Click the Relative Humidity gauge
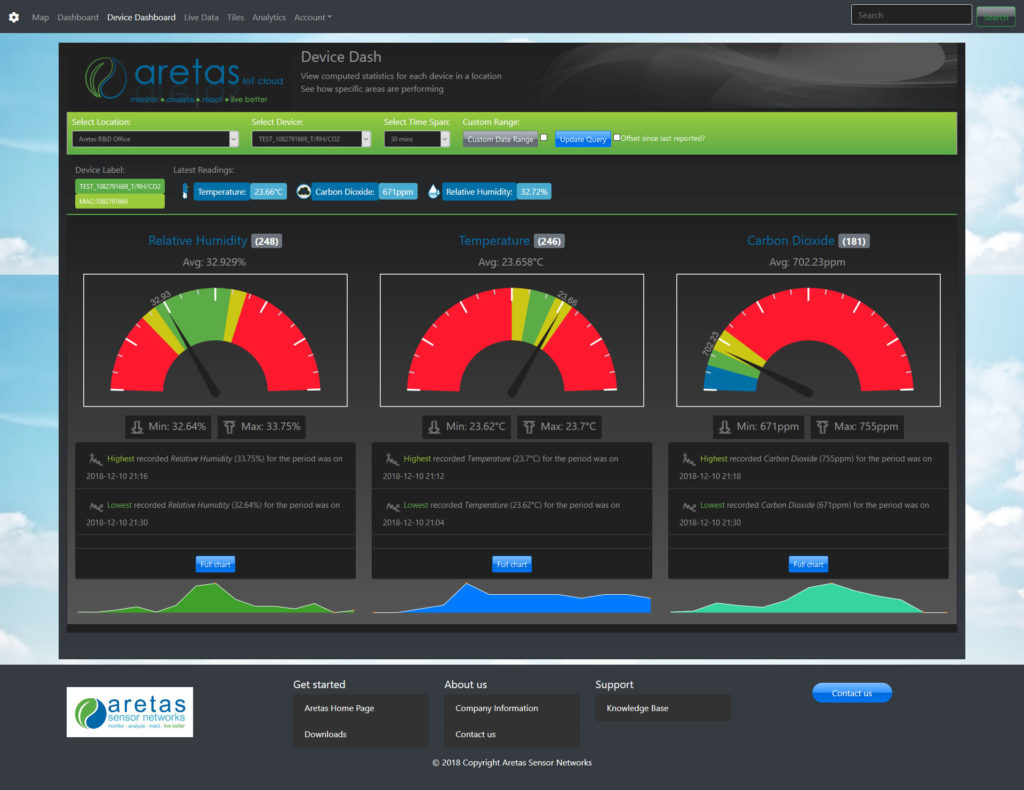The width and height of the screenshot is (1024, 790). 216,340
